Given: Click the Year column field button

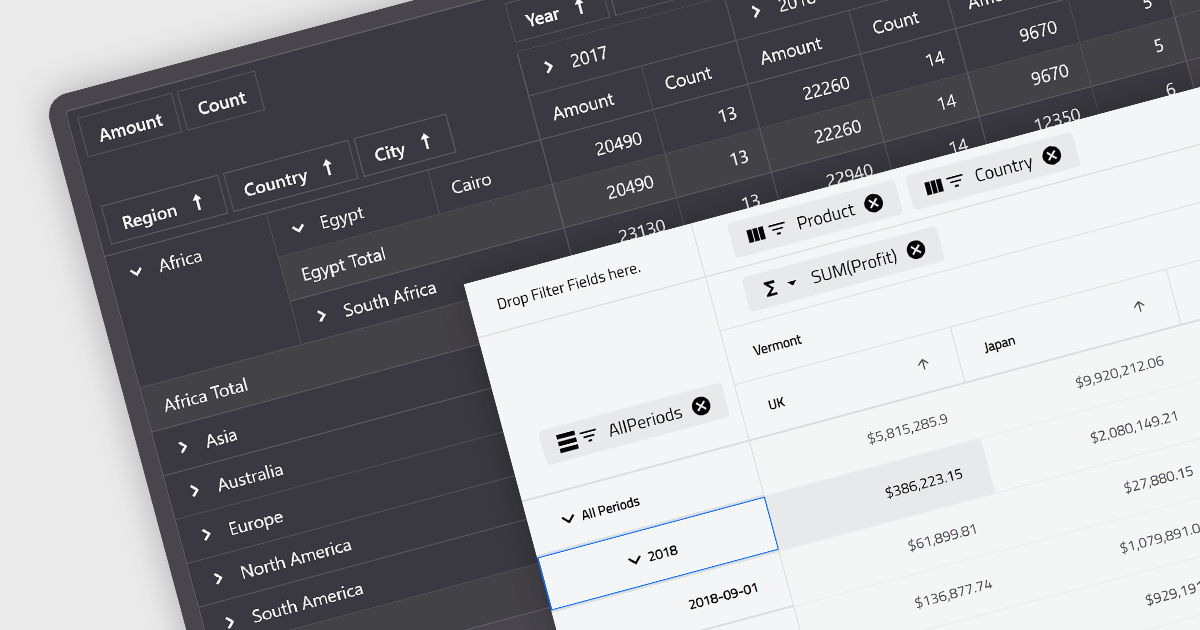Looking at the screenshot, I should (556, 14).
